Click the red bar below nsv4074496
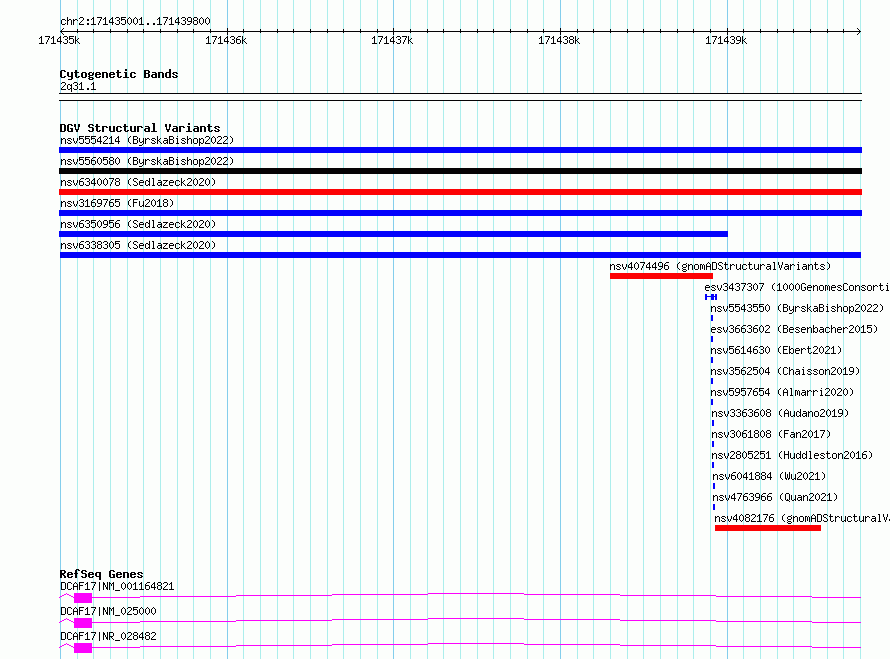The width and height of the screenshot is (890, 659). (x=661, y=276)
